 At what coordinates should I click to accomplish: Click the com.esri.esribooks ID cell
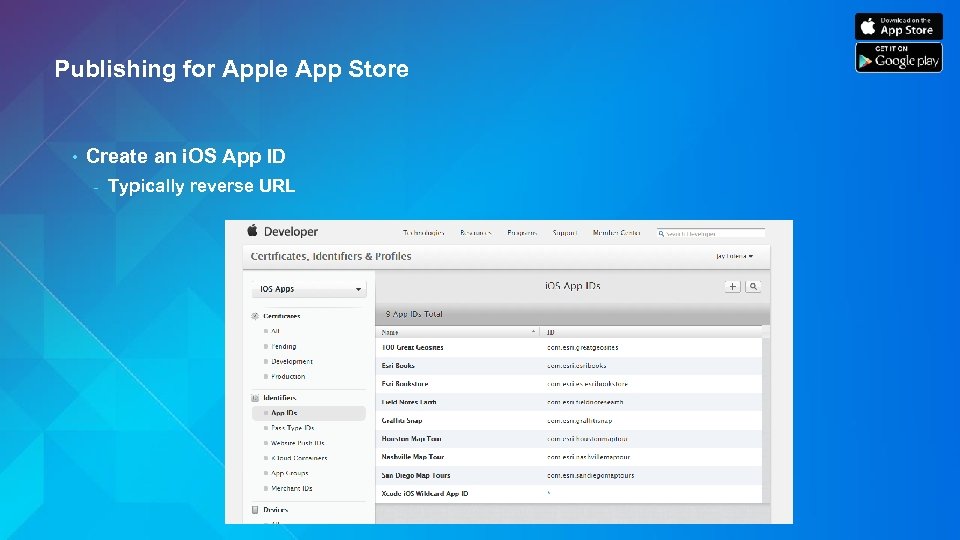point(577,366)
